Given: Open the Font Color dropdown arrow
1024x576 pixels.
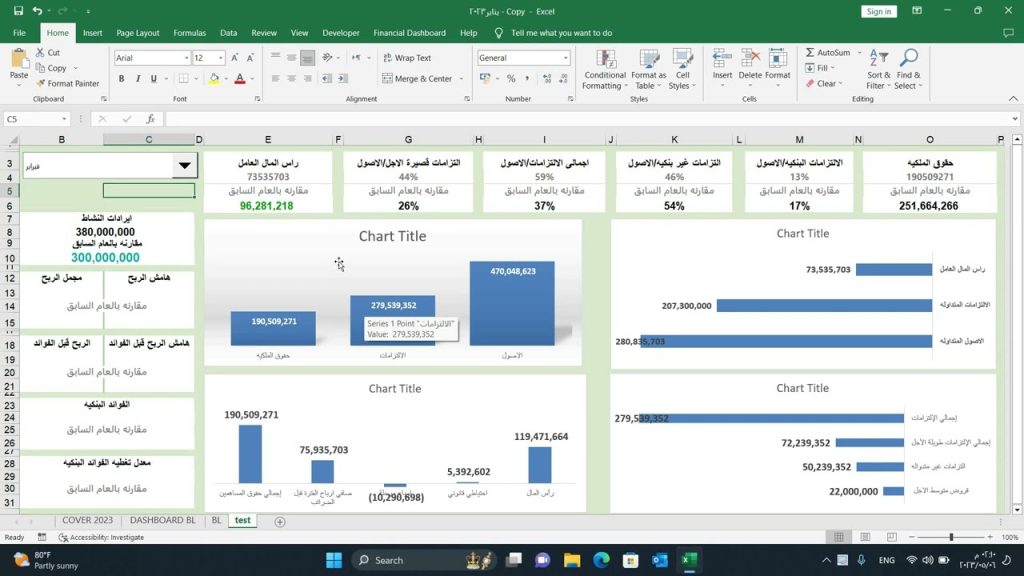Looking at the screenshot, I should pos(252,79).
